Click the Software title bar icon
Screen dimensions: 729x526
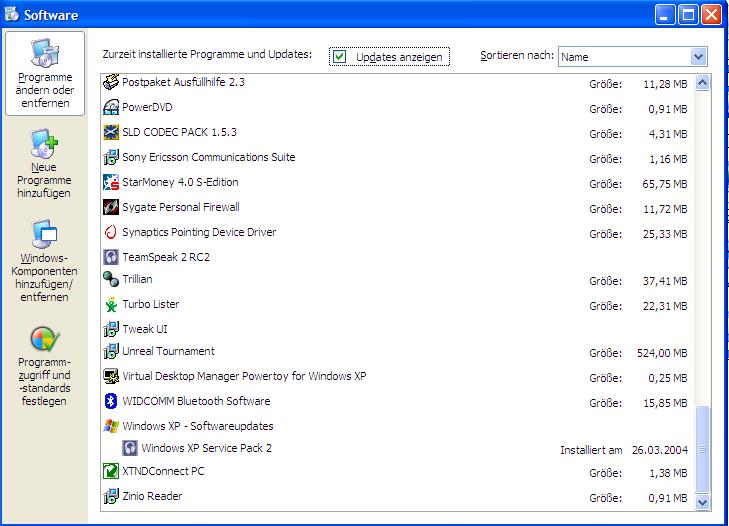coord(12,14)
